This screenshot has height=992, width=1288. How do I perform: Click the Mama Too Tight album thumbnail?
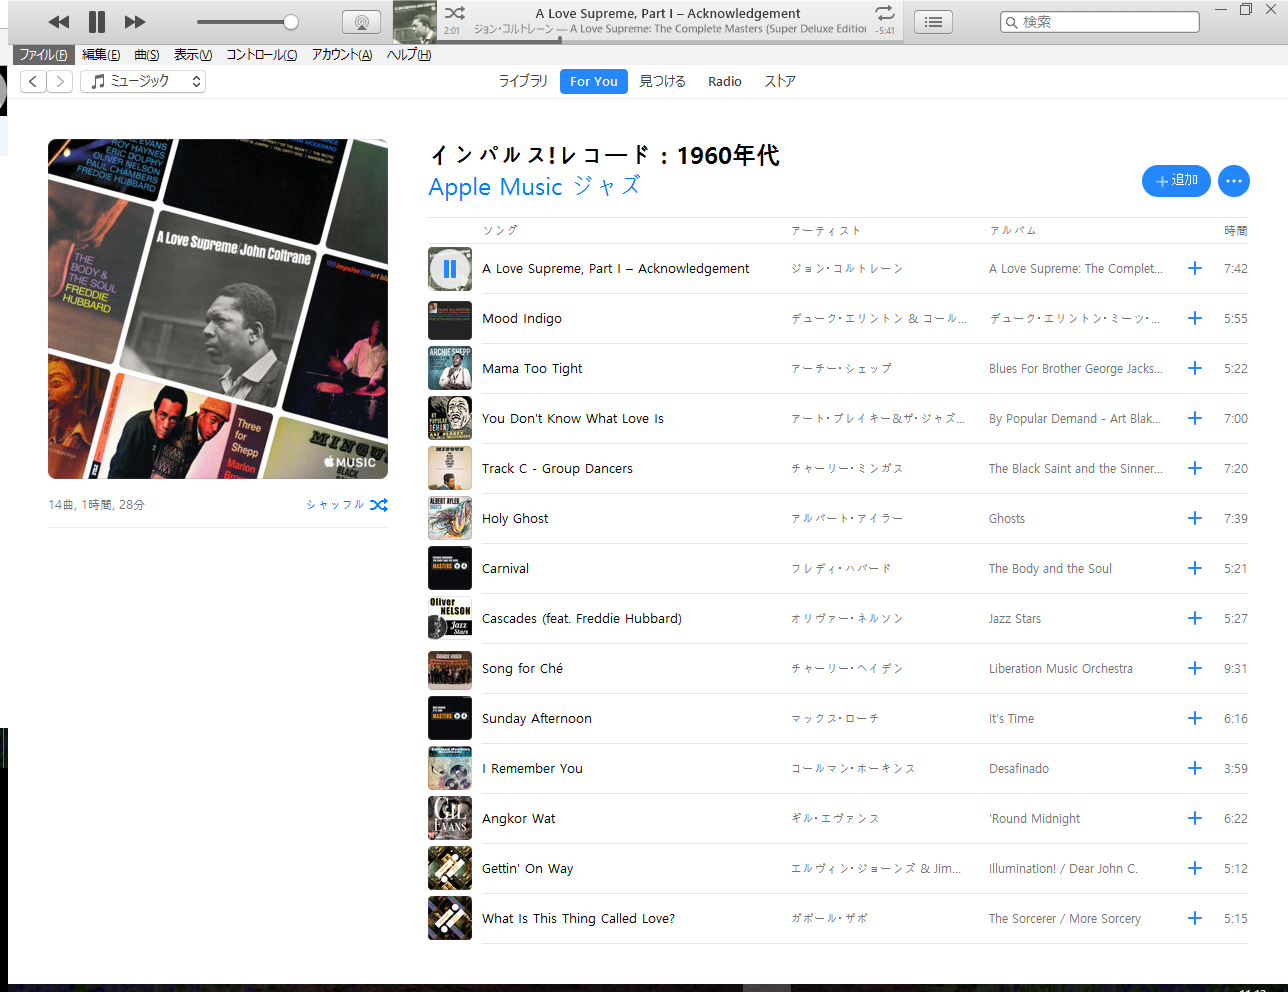coord(450,369)
